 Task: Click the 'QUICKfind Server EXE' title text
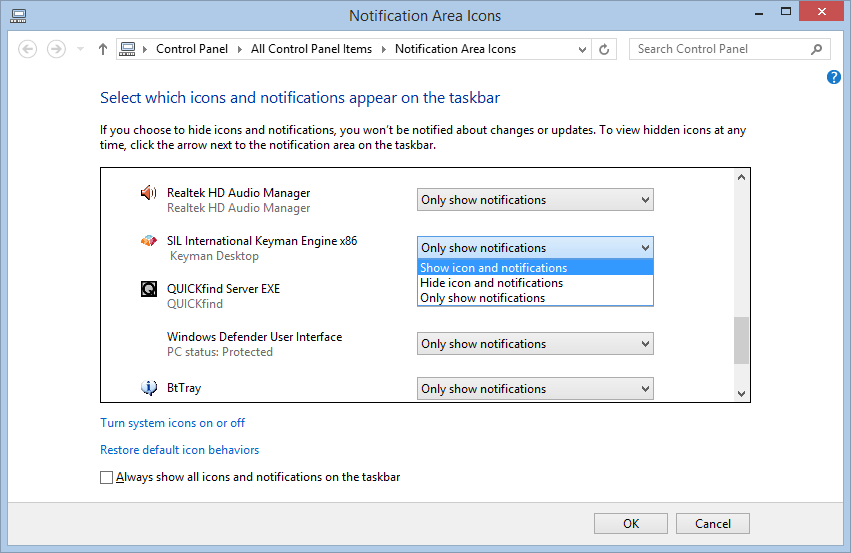[224, 289]
